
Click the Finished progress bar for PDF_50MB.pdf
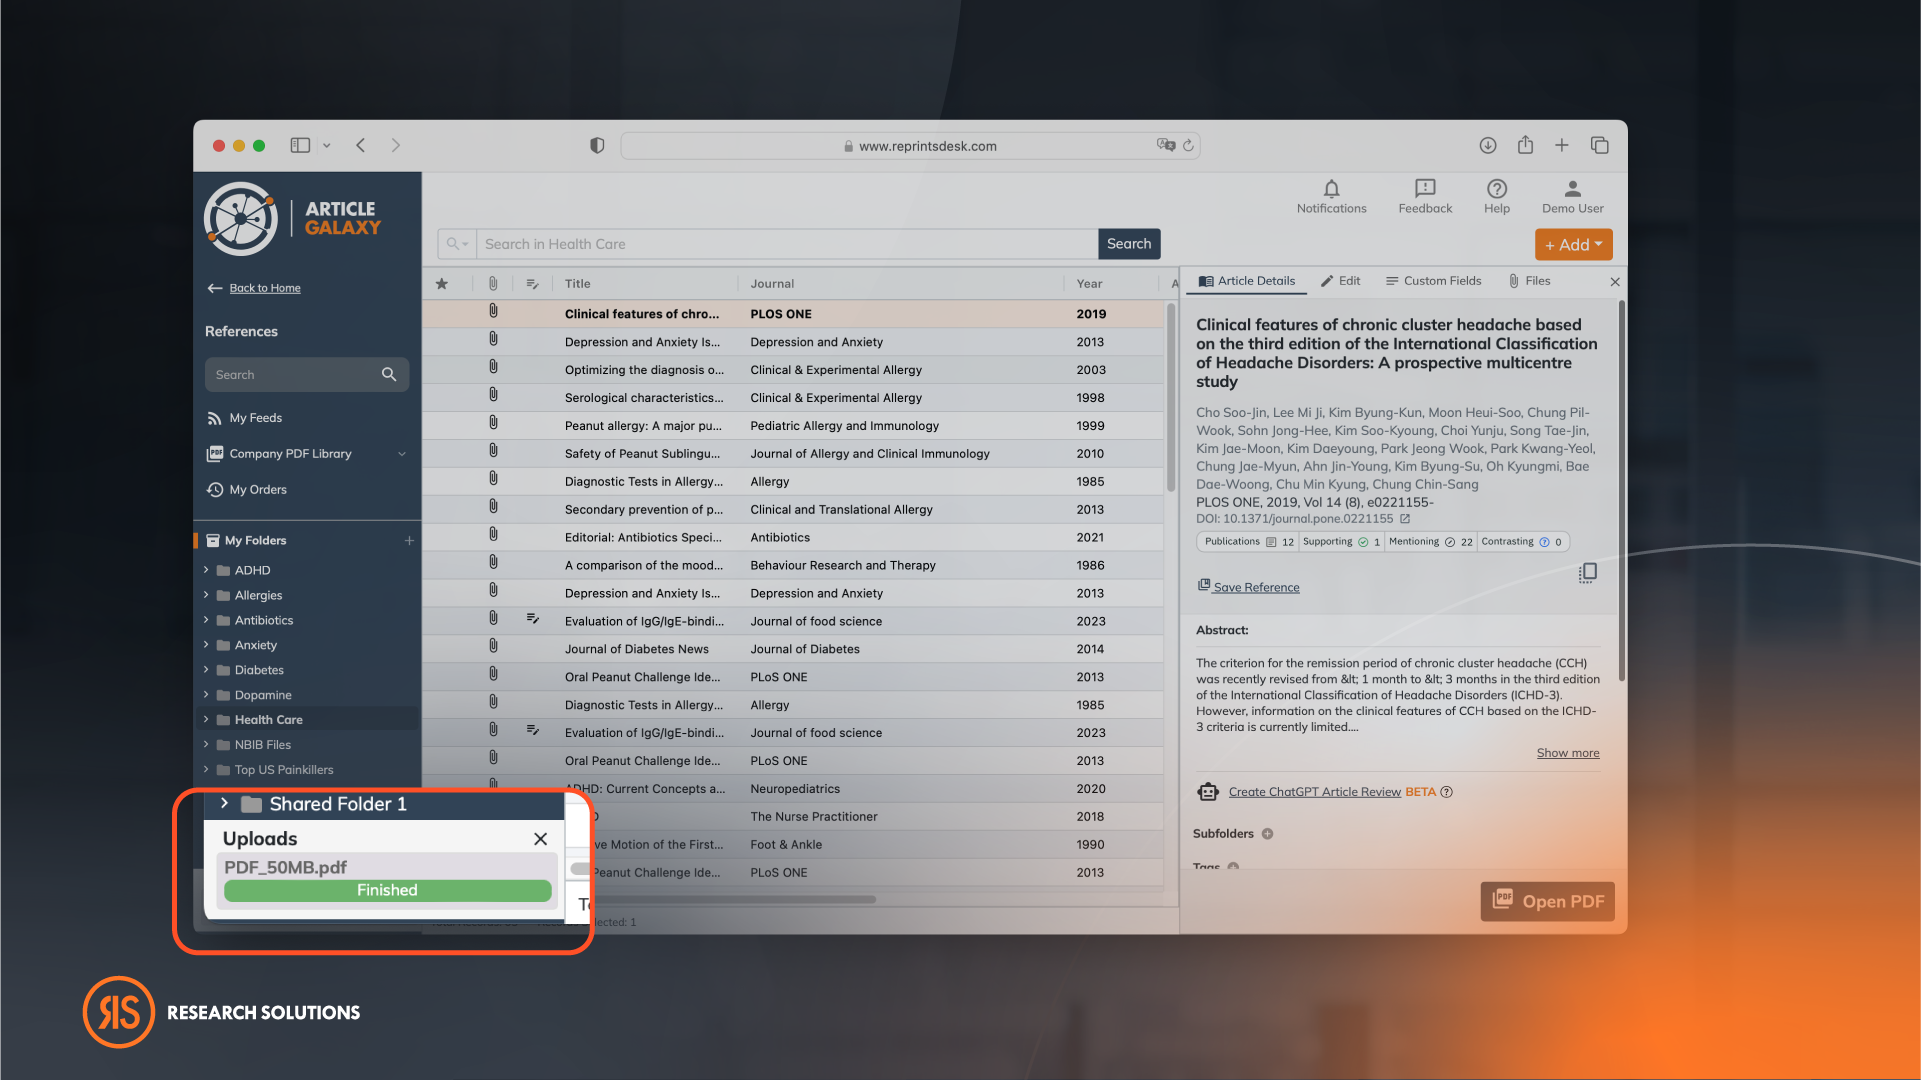387,890
